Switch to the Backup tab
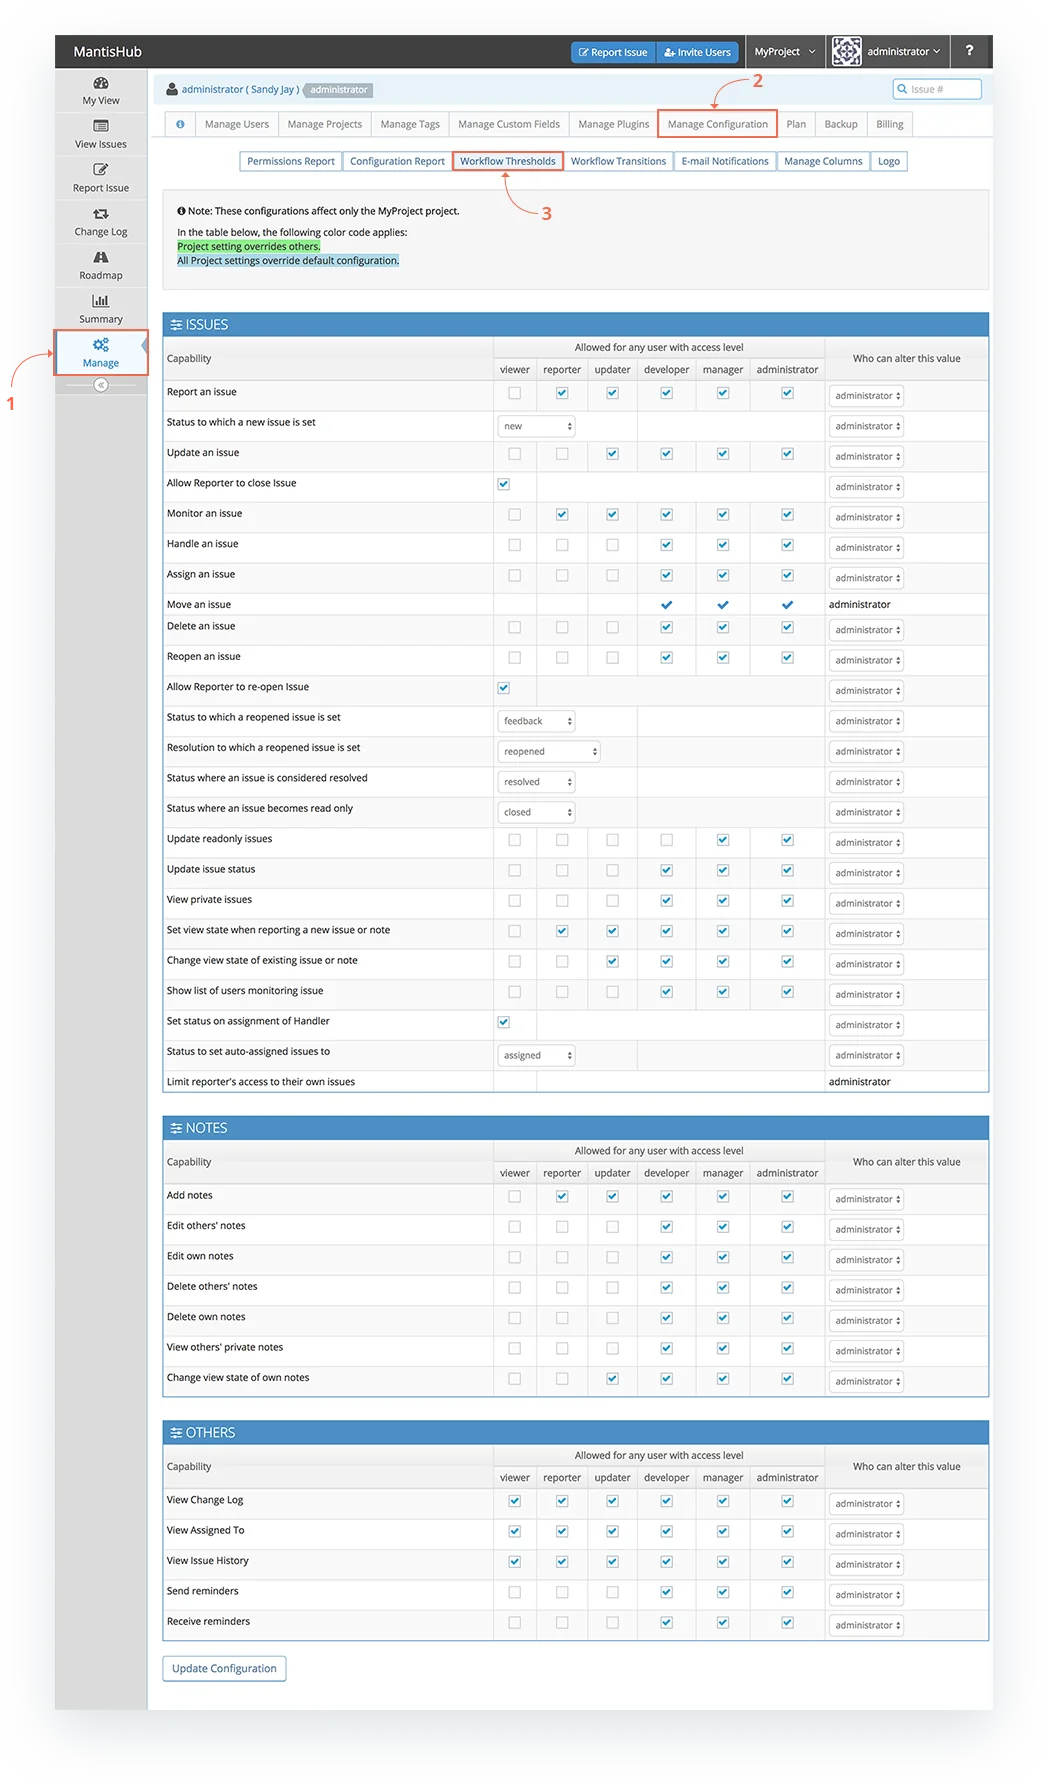 (841, 124)
